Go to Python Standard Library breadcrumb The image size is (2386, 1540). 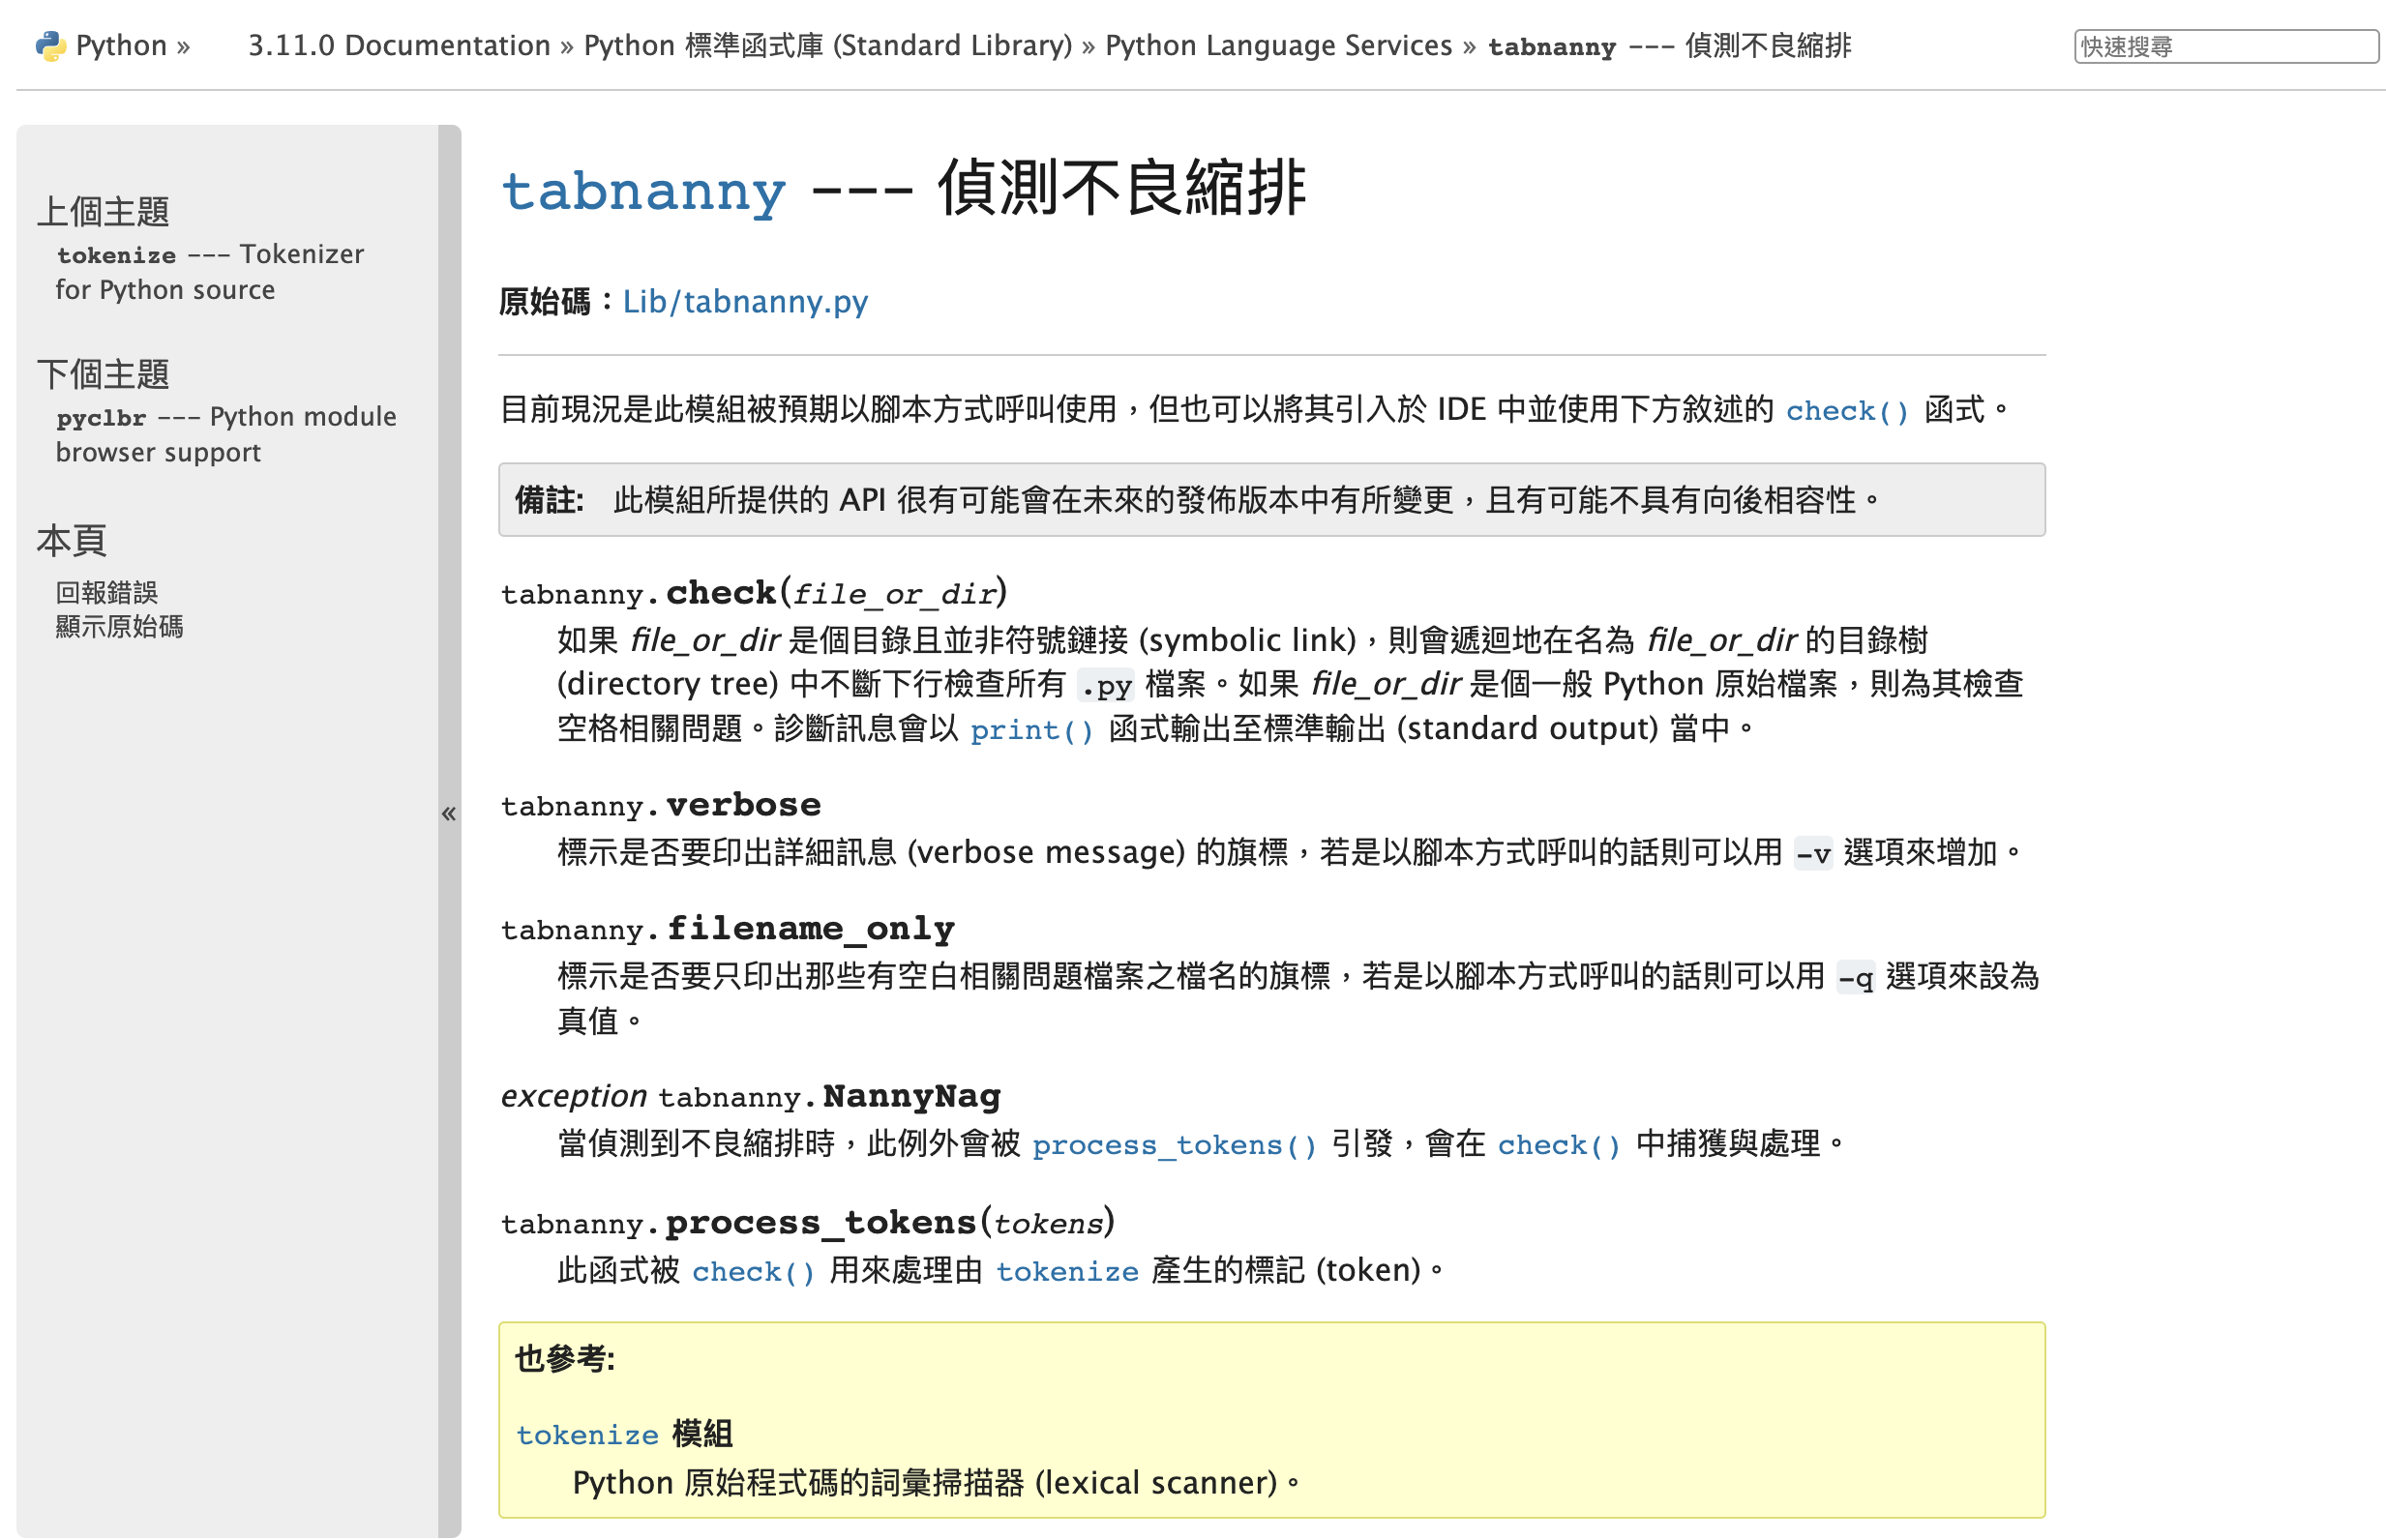(x=827, y=46)
